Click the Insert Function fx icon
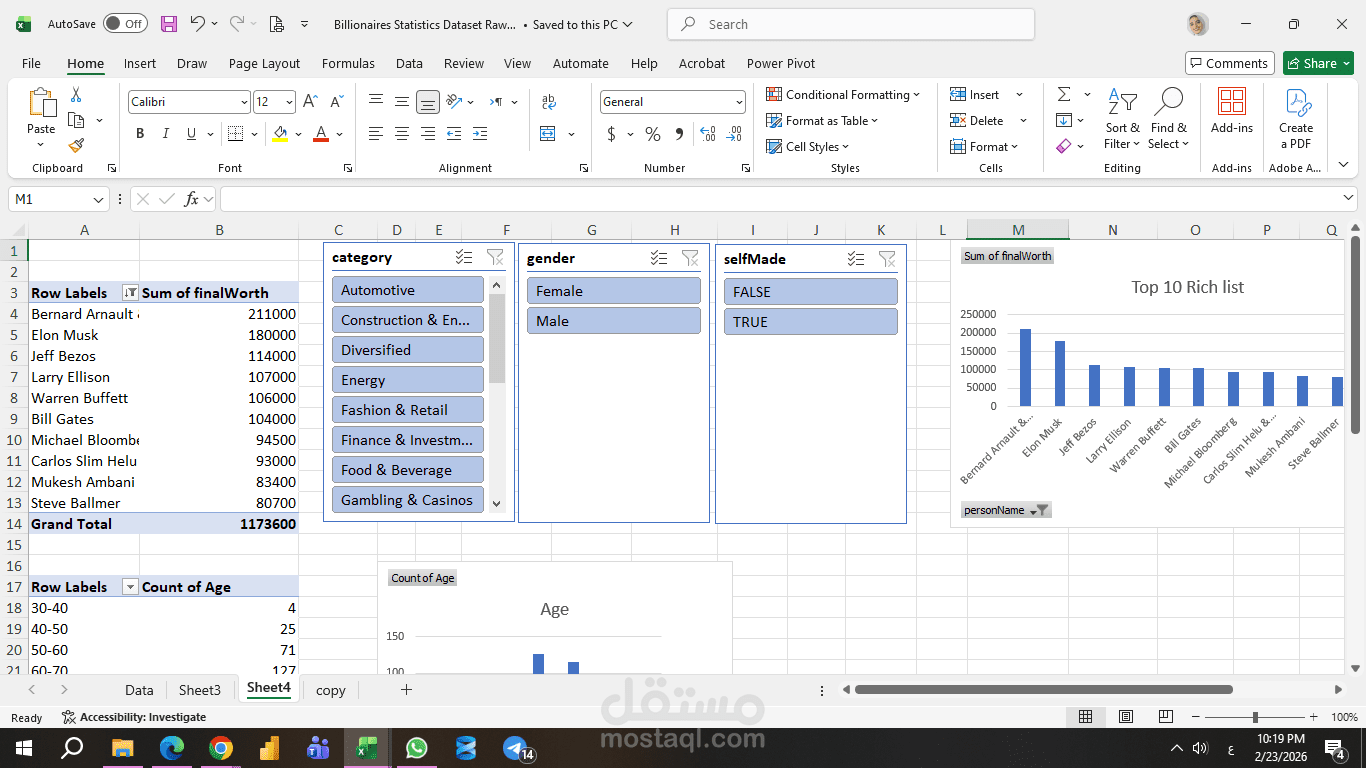Viewport: 1366px width, 768px height. [x=192, y=199]
